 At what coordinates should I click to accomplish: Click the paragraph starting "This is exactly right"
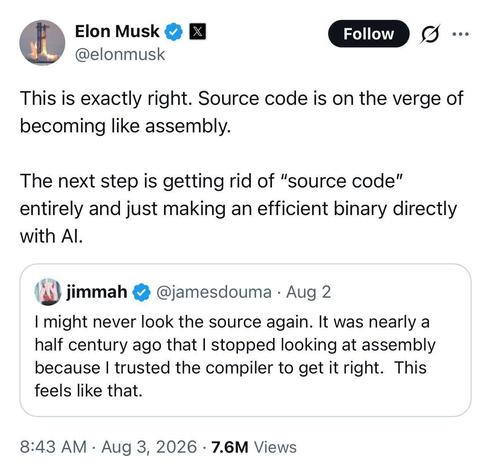[241, 113]
